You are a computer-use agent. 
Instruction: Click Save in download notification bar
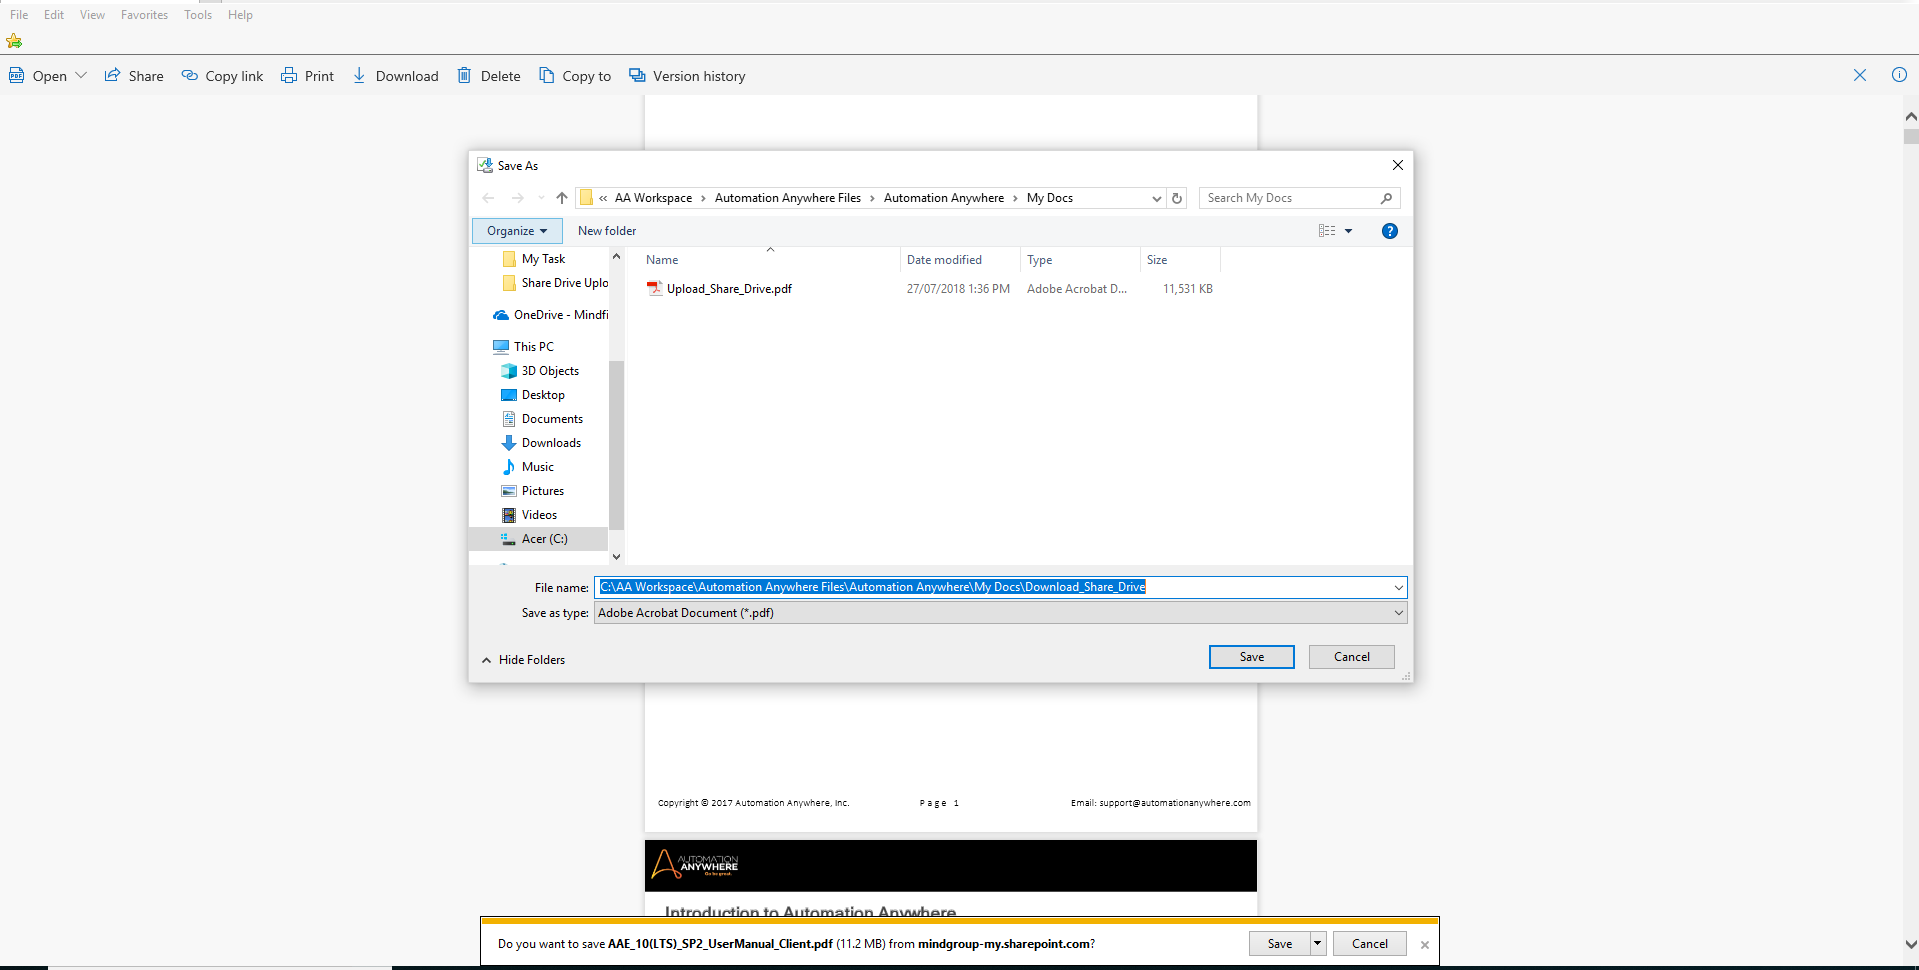click(1279, 944)
